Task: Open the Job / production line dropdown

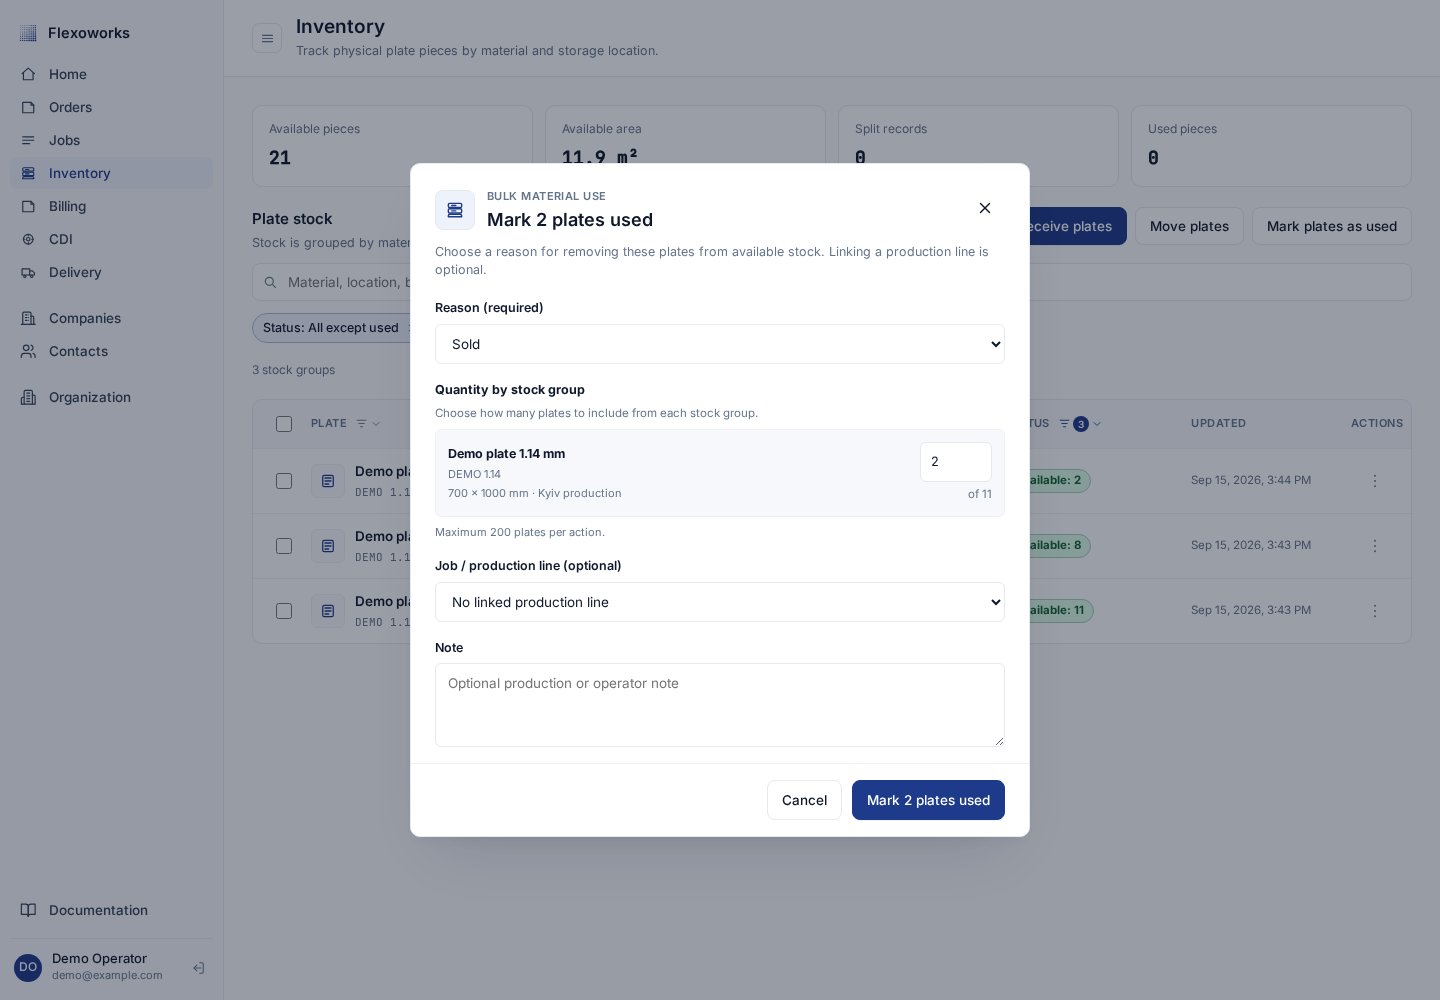Action: click(720, 602)
